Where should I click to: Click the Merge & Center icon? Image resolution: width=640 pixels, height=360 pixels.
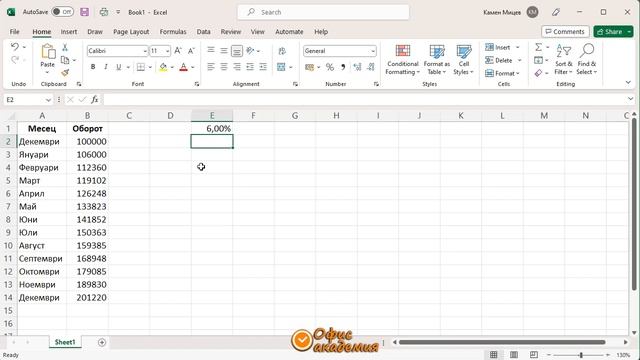click(281, 67)
